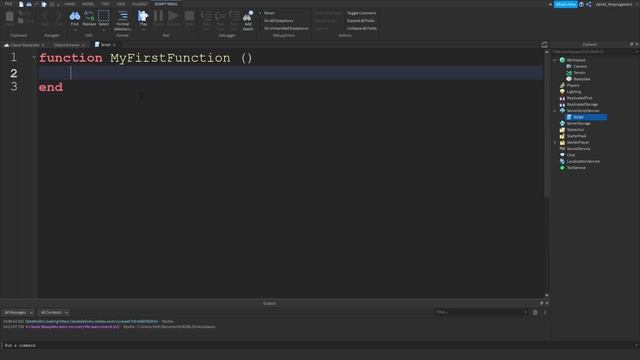Click the Forward navigate arrow

point(59,16)
